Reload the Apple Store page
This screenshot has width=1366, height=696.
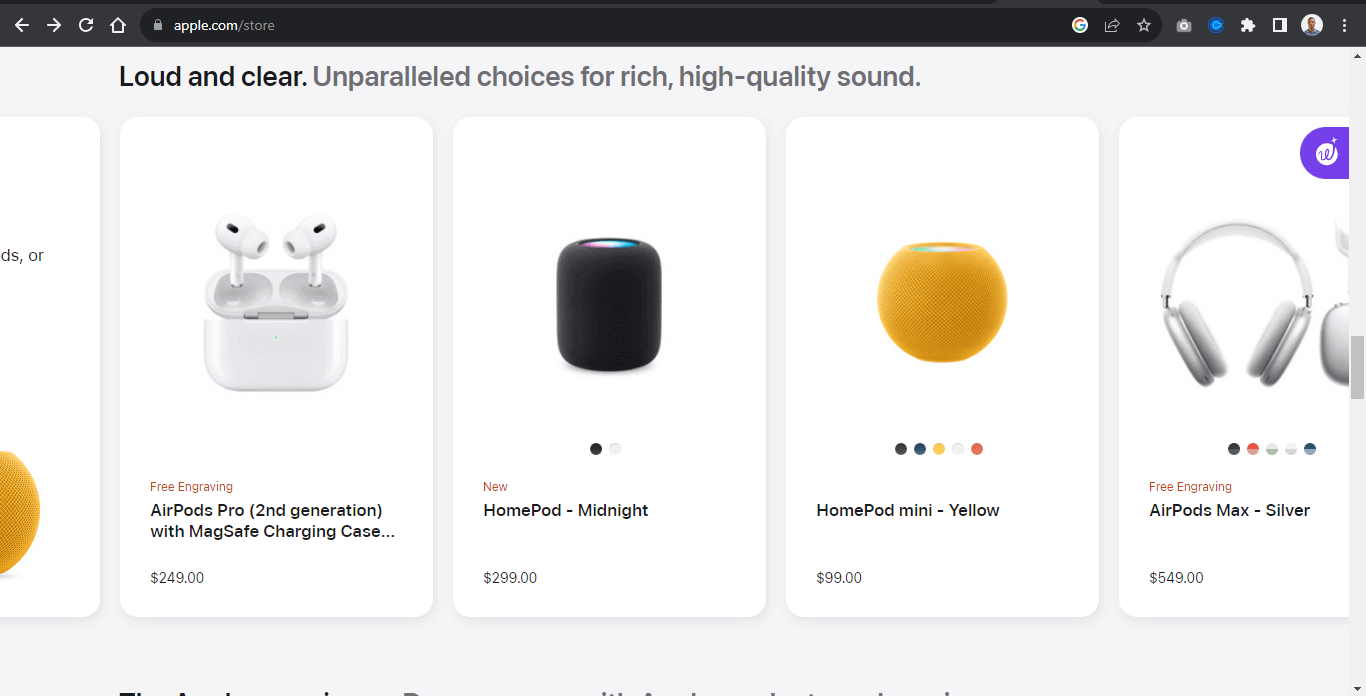86,25
